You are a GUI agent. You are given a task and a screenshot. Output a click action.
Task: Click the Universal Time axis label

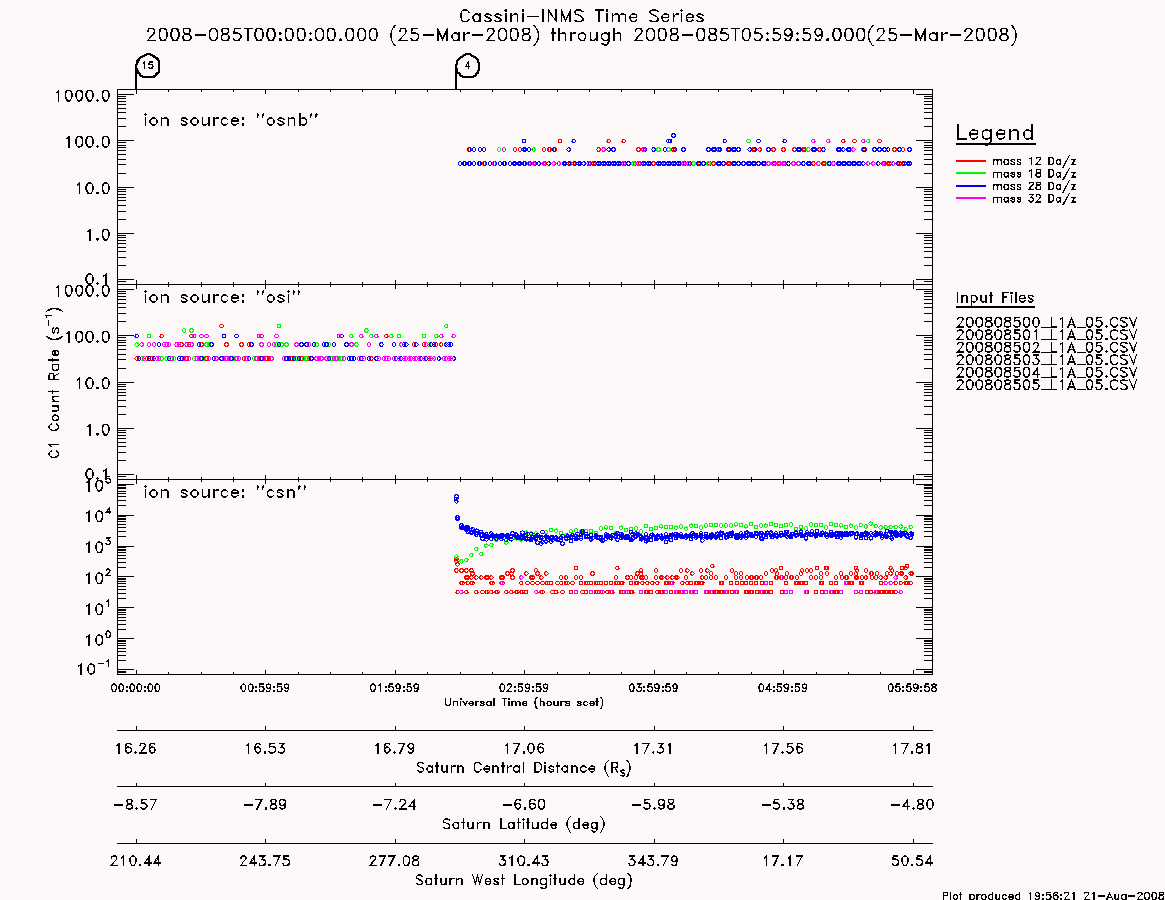pyautogui.click(x=524, y=702)
